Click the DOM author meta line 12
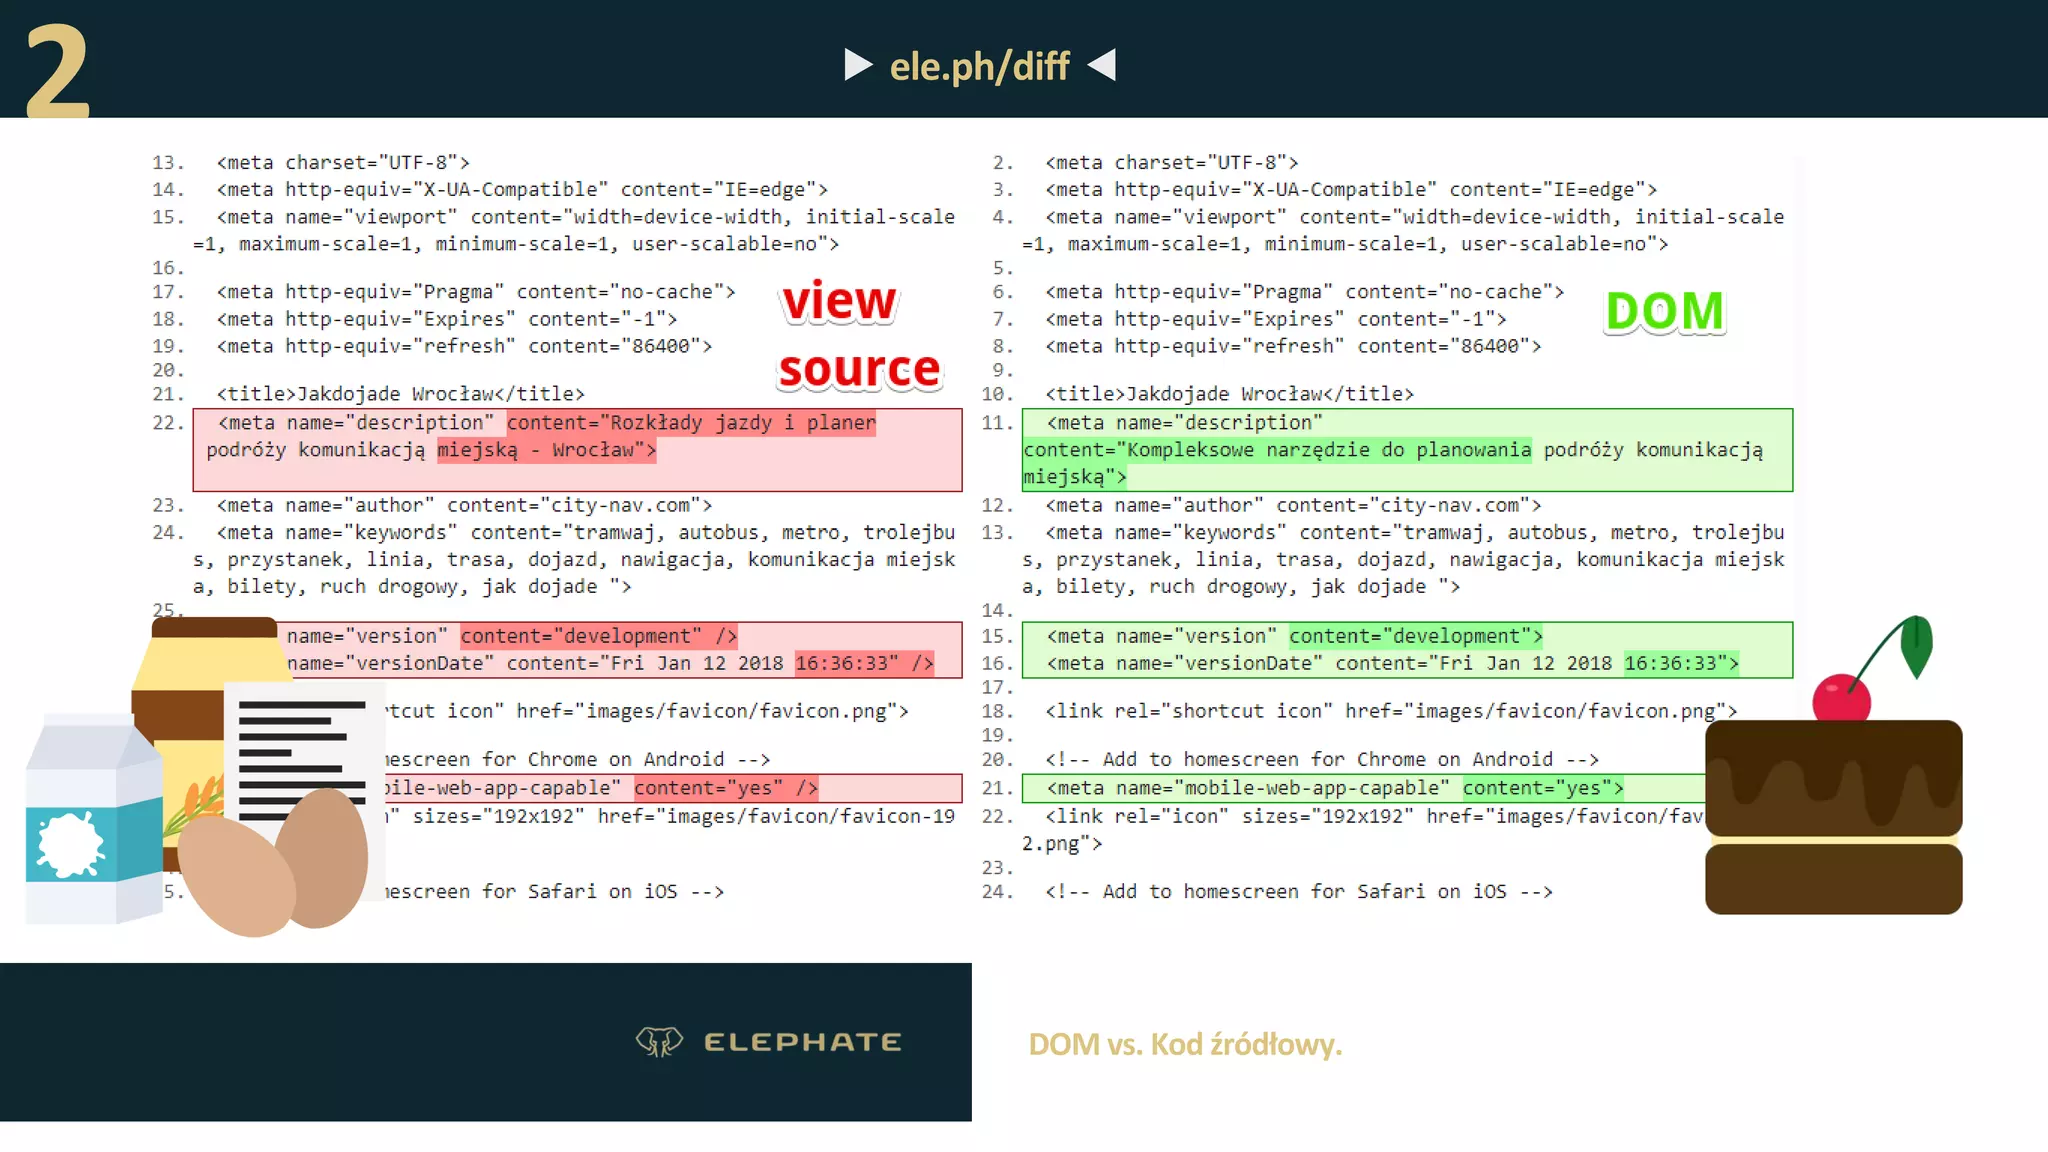Image resolution: width=2048 pixels, height=1152 pixels. pyautogui.click(x=1293, y=505)
